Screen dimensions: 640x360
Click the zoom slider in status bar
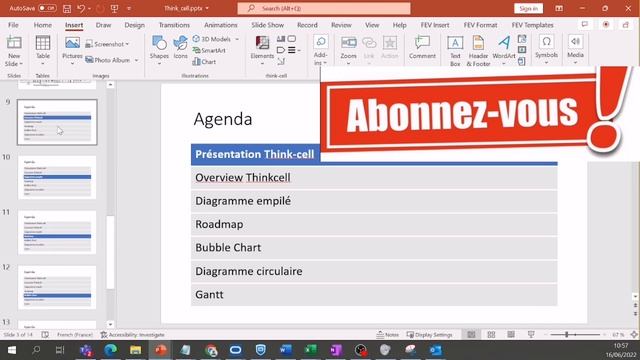[x=575, y=335]
